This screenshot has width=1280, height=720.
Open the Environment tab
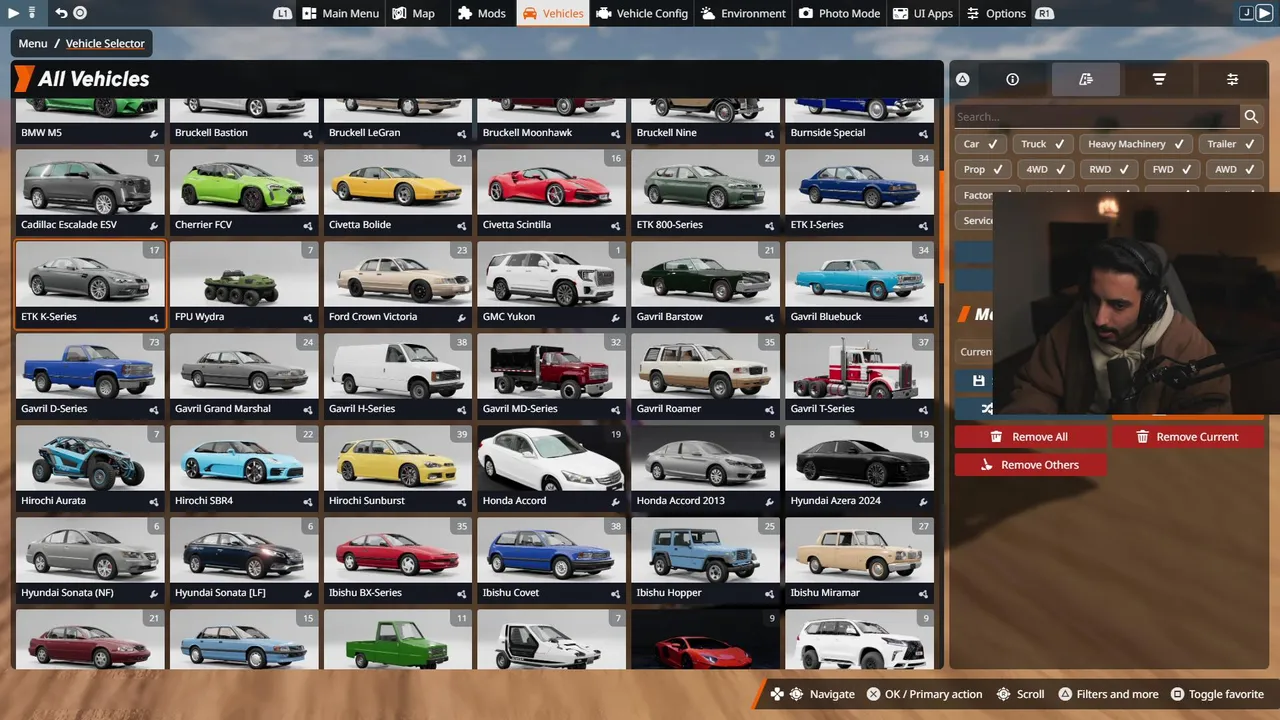click(x=744, y=13)
